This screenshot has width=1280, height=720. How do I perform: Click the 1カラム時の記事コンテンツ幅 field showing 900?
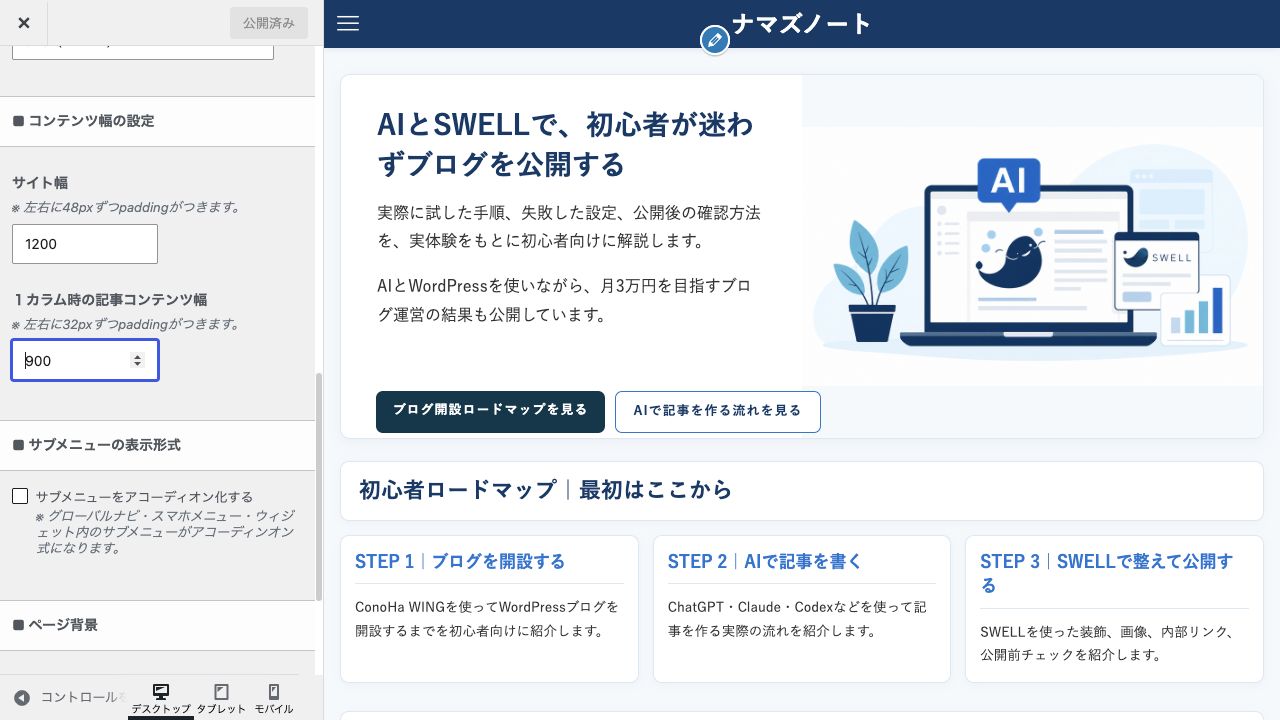coord(85,361)
